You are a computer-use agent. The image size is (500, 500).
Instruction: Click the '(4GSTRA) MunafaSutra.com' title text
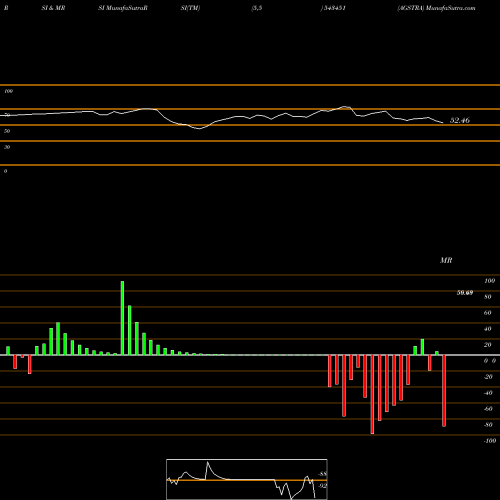[436, 8]
